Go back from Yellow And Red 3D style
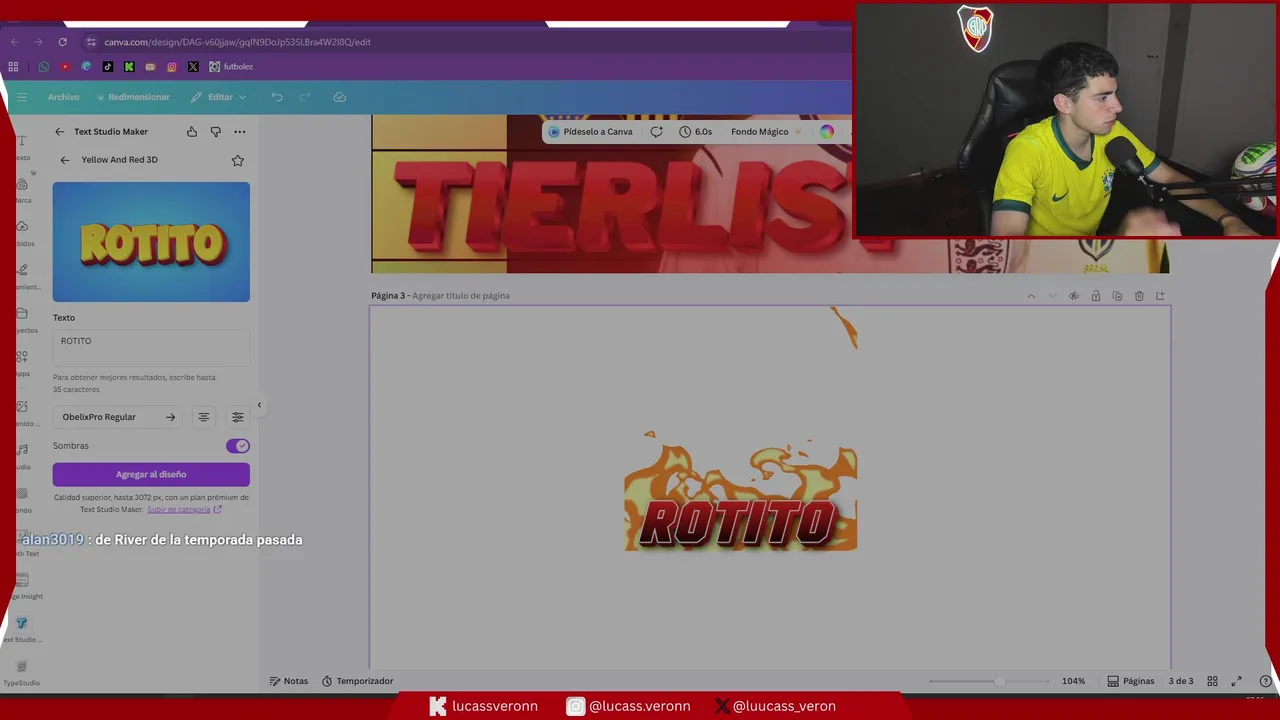This screenshot has width=1280, height=720. click(x=65, y=160)
